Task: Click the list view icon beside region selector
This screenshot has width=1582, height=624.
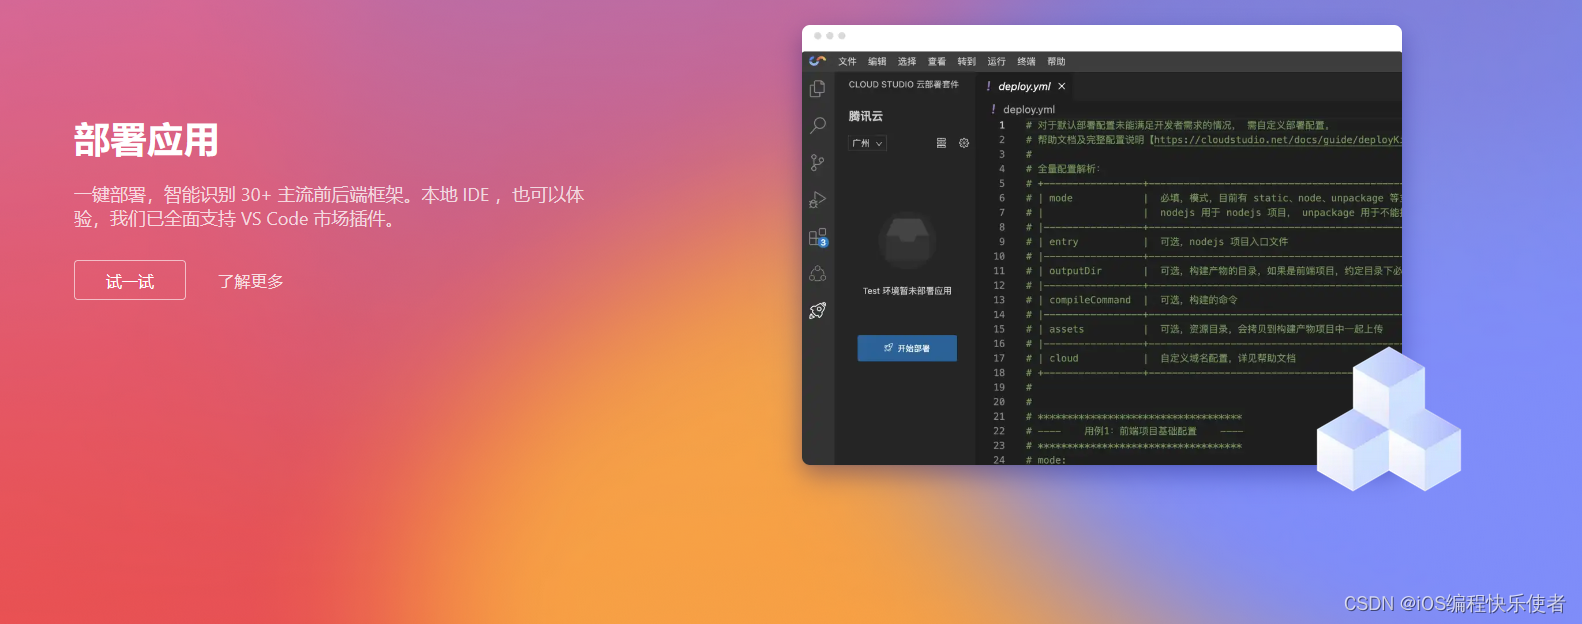Action: [x=941, y=143]
